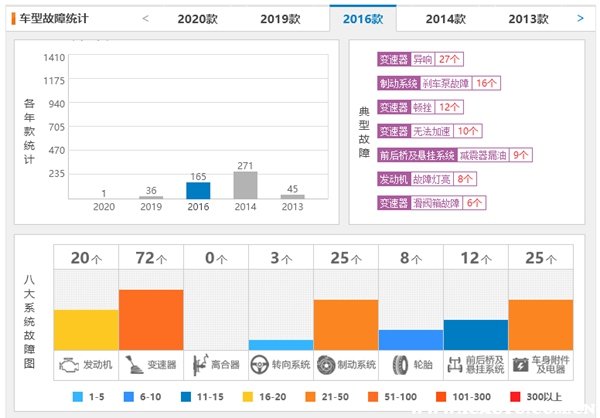Click the orange transmission bar in chart
The image size is (600, 418).
(151, 318)
